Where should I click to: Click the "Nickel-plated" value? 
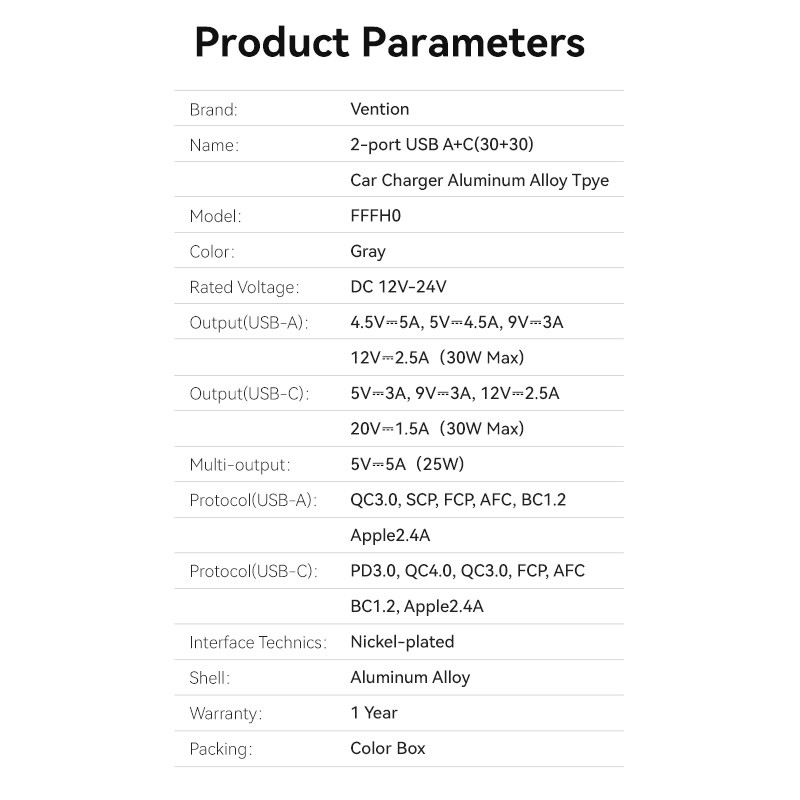point(402,642)
